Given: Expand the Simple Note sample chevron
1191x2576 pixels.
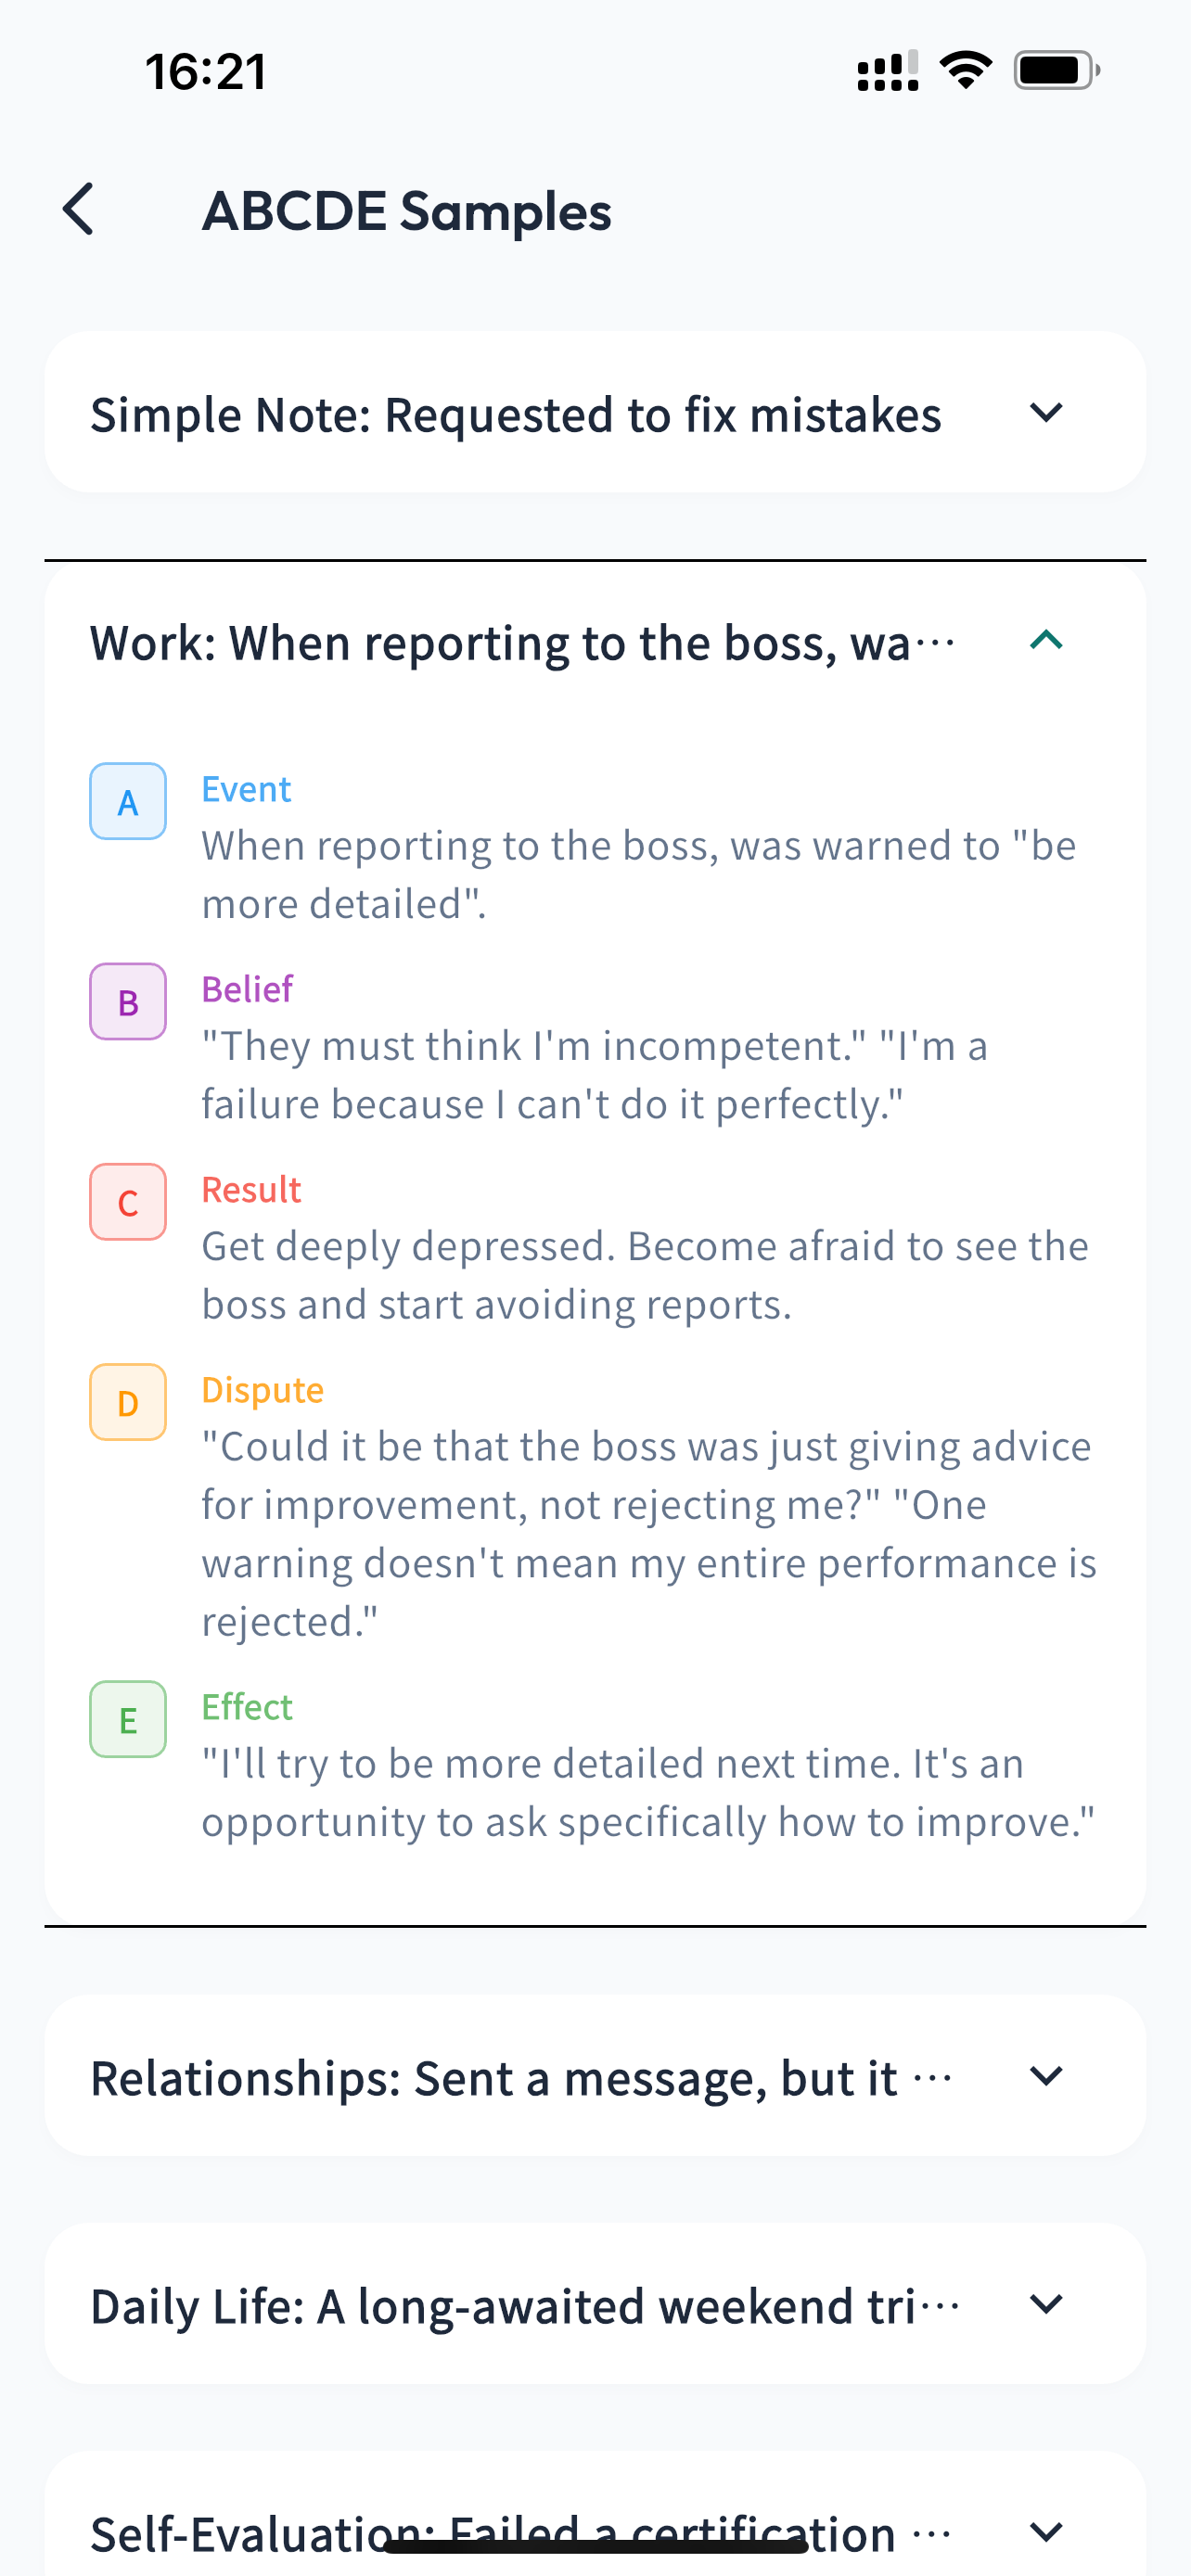Looking at the screenshot, I should click(x=1046, y=412).
